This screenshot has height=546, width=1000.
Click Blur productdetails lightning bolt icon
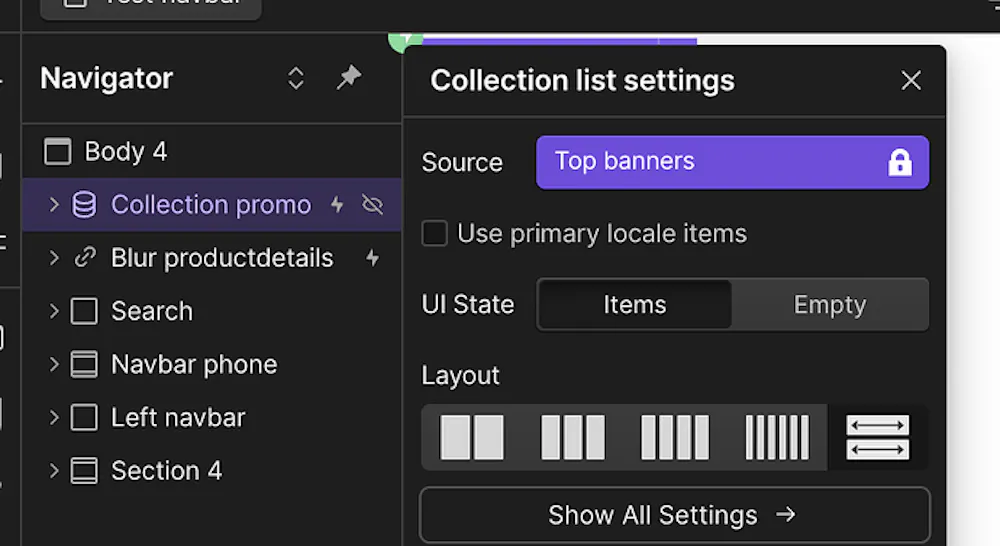372,258
